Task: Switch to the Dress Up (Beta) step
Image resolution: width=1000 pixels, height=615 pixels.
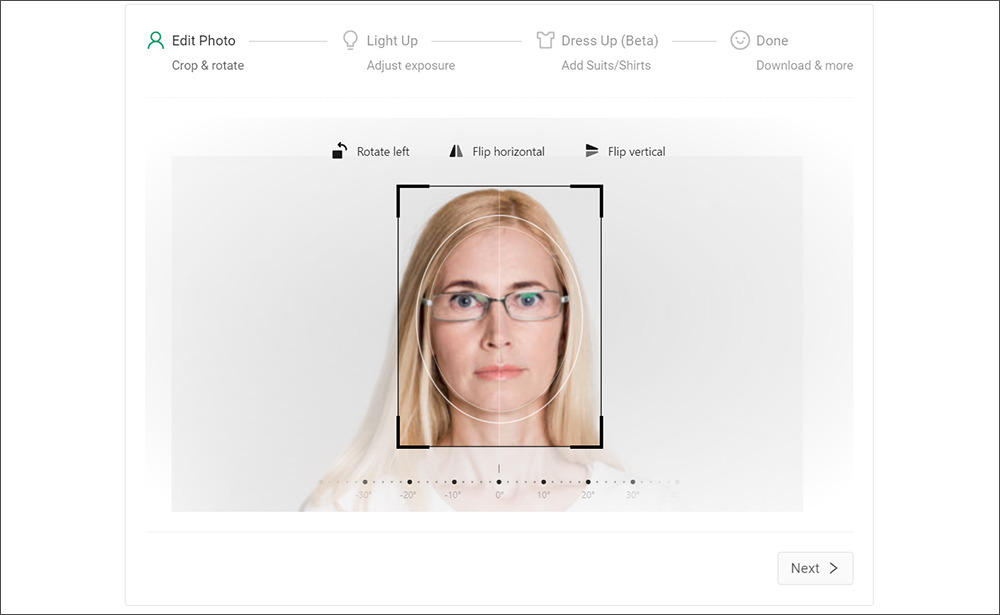Action: pyautogui.click(x=608, y=40)
